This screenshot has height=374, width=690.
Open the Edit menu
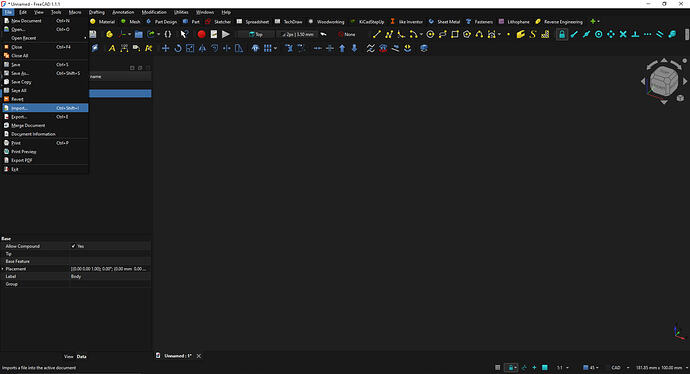[x=23, y=12]
